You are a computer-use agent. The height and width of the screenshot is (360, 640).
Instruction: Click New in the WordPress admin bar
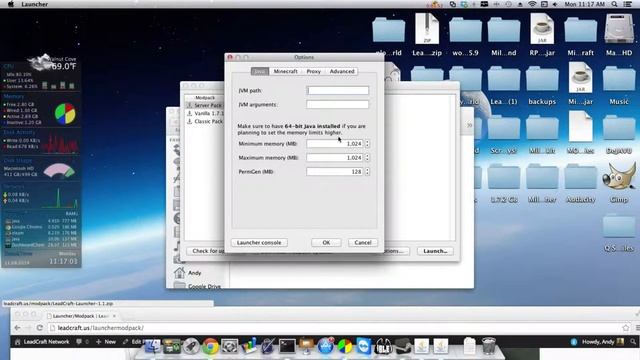pos(106,342)
